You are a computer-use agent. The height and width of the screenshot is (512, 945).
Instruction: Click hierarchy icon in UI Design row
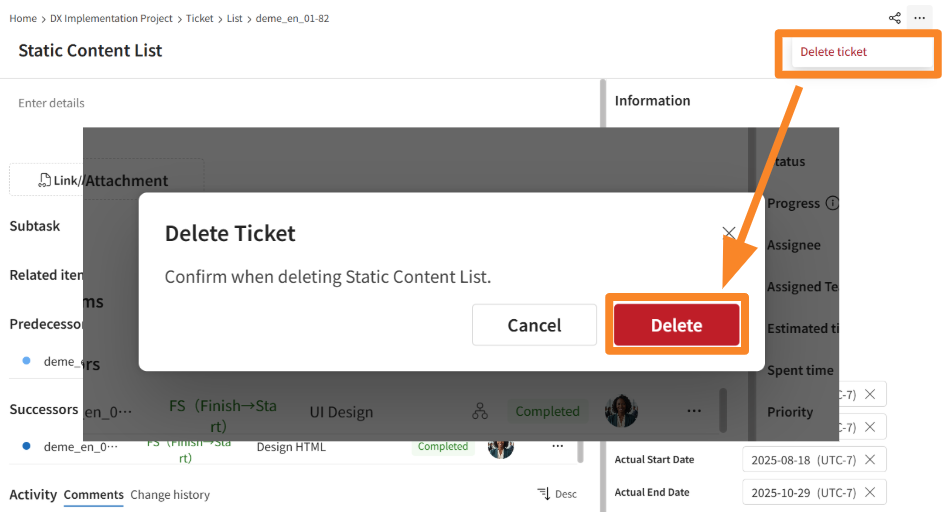480,411
